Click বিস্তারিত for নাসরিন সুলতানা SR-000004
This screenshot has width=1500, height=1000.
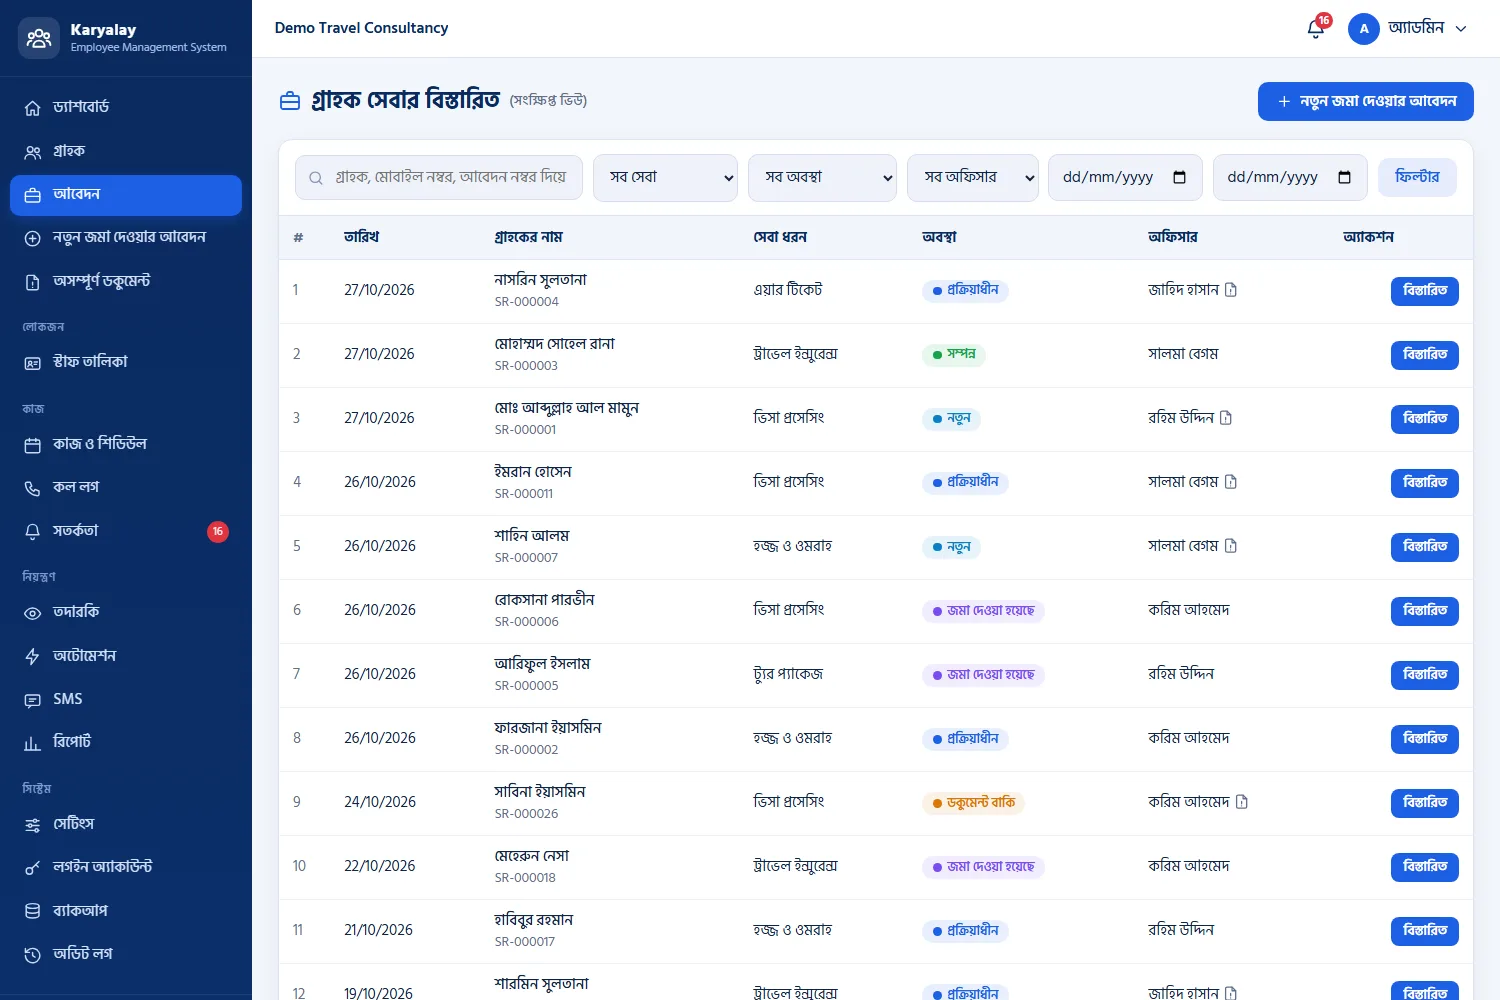click(1425, 291)
